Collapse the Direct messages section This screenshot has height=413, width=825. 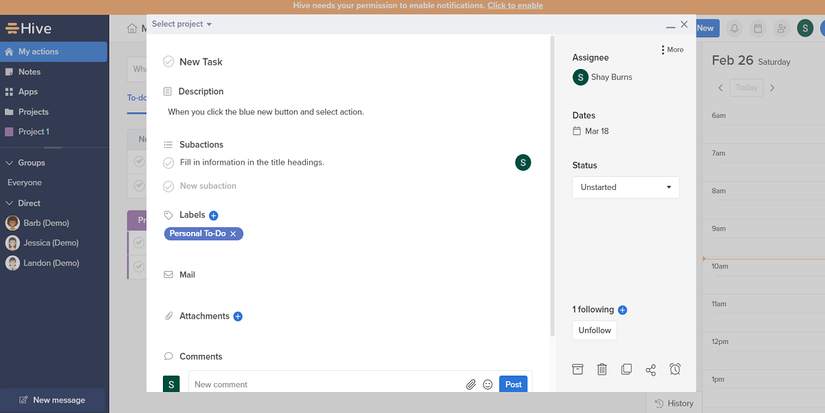(9, 203)
